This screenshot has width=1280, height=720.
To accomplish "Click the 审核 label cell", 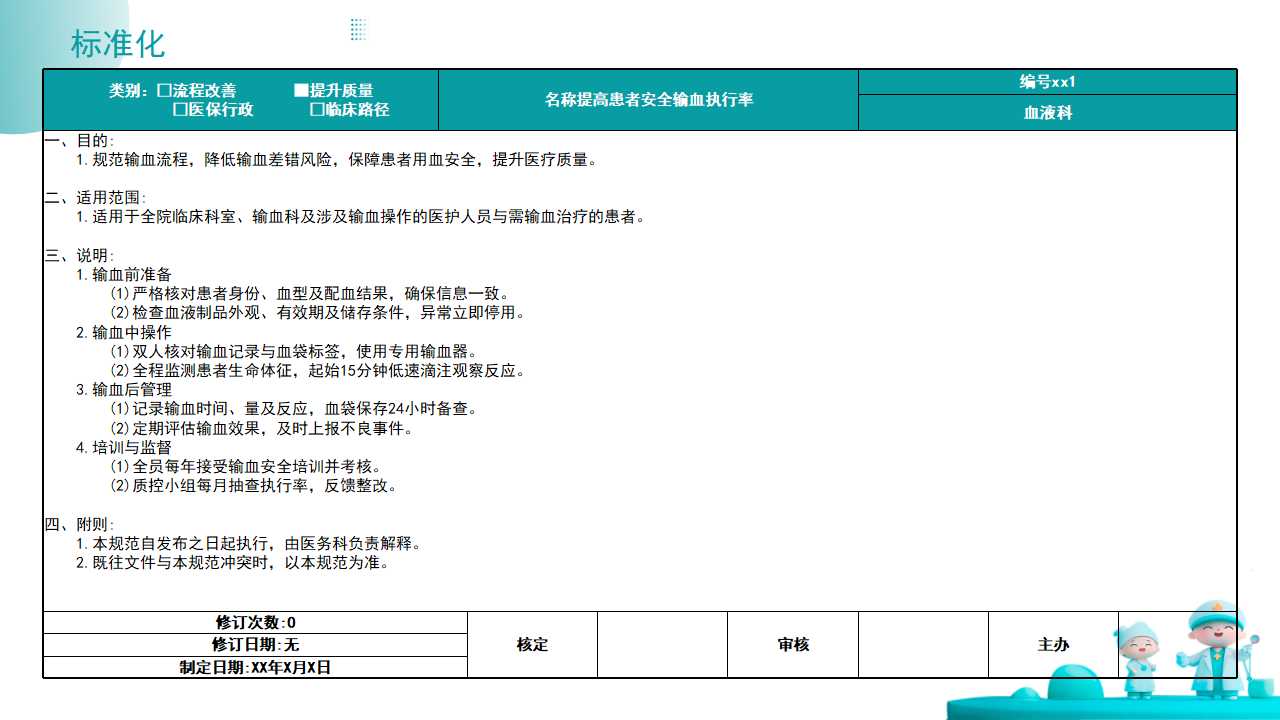I will point(793,645).
